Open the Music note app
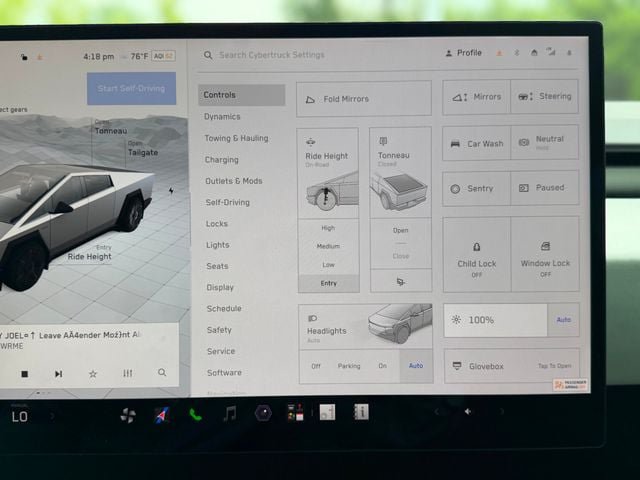 click(230, 414)
